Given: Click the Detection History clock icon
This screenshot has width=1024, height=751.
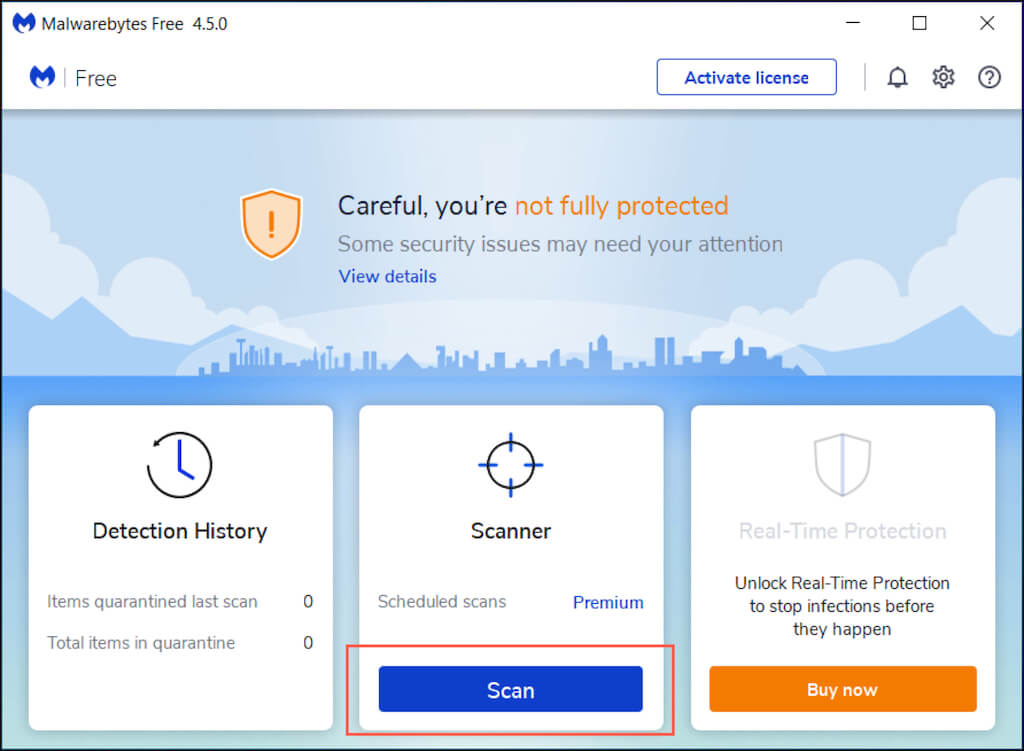Looking at the screenshot, I should [180, 465].
